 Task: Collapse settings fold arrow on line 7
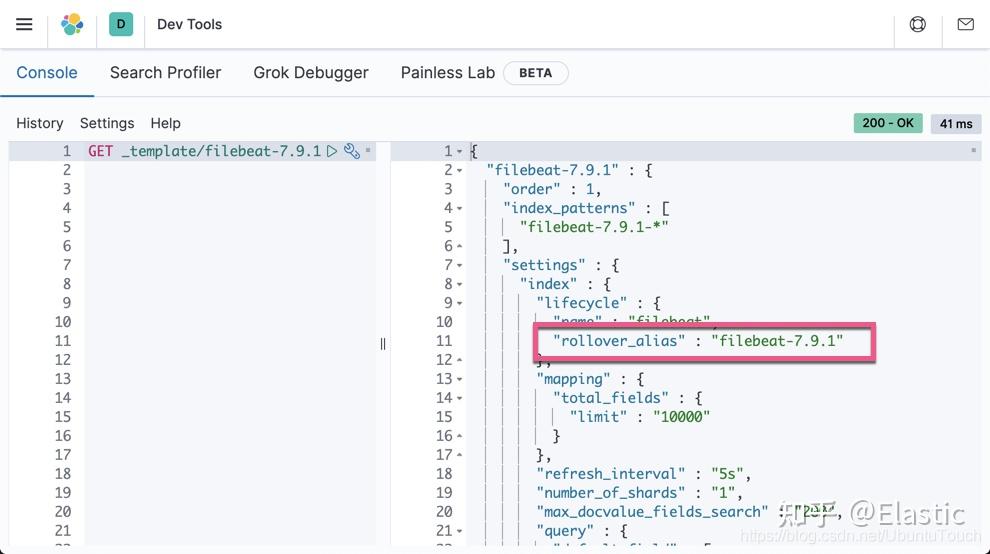point(460,265)
